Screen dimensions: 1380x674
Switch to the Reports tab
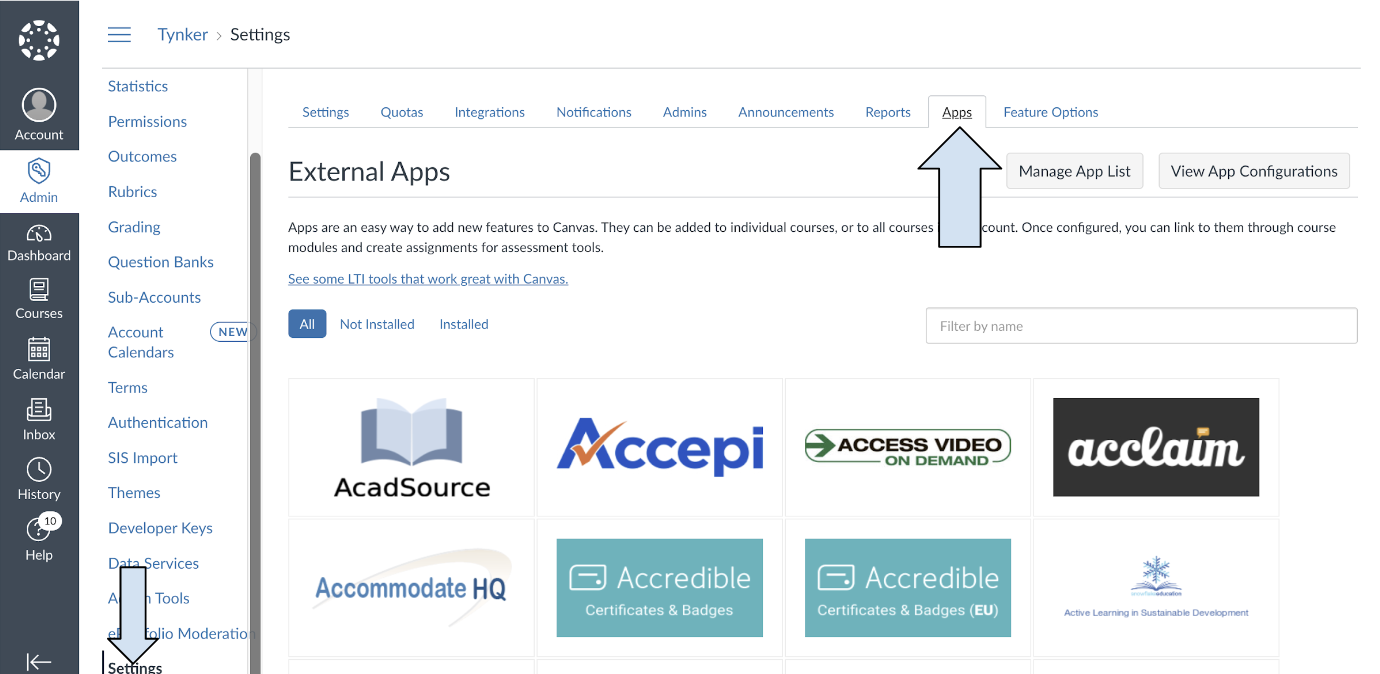click(888, 112)
